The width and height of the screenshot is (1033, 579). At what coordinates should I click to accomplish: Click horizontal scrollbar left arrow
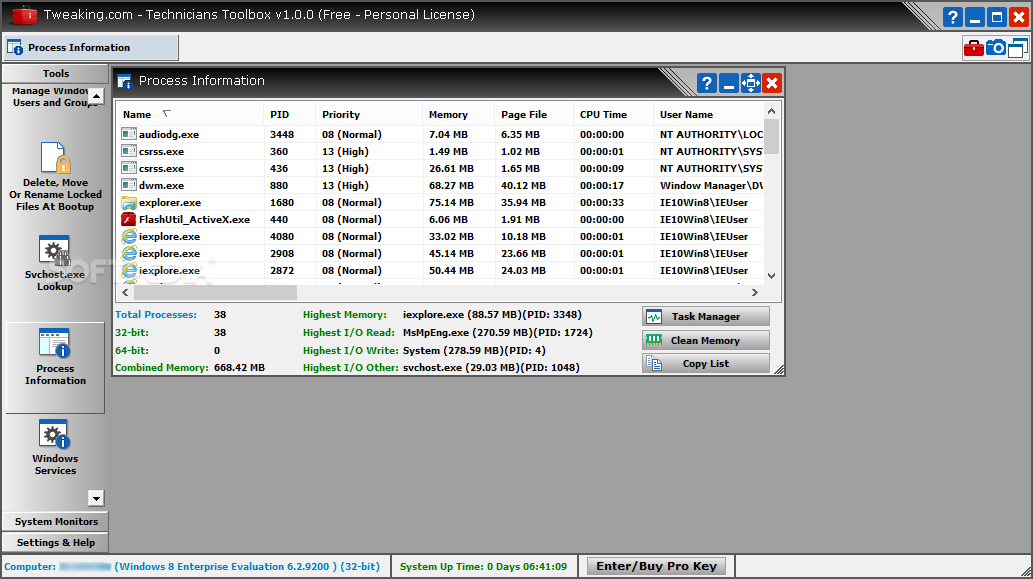click(x=125, y=292)
